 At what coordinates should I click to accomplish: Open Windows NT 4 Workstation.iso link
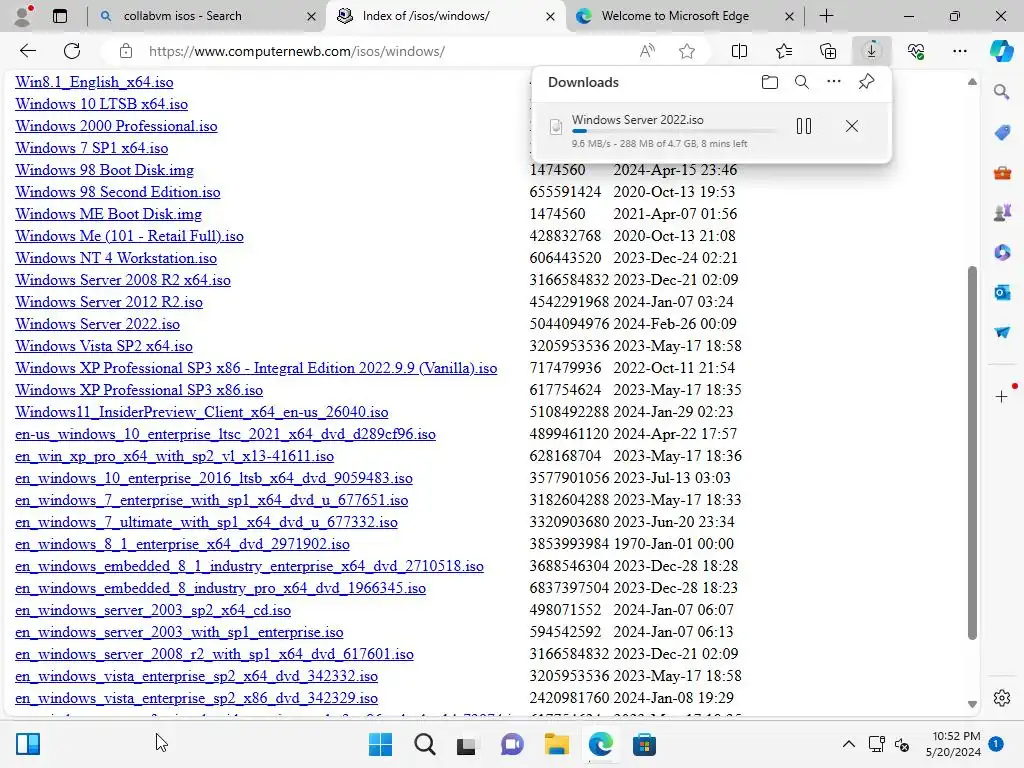click(x=116, y=258)
